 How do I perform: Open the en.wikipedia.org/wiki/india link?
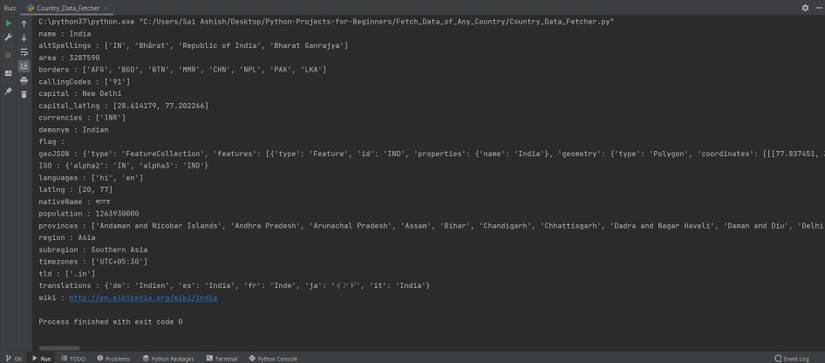coord(143,298)
